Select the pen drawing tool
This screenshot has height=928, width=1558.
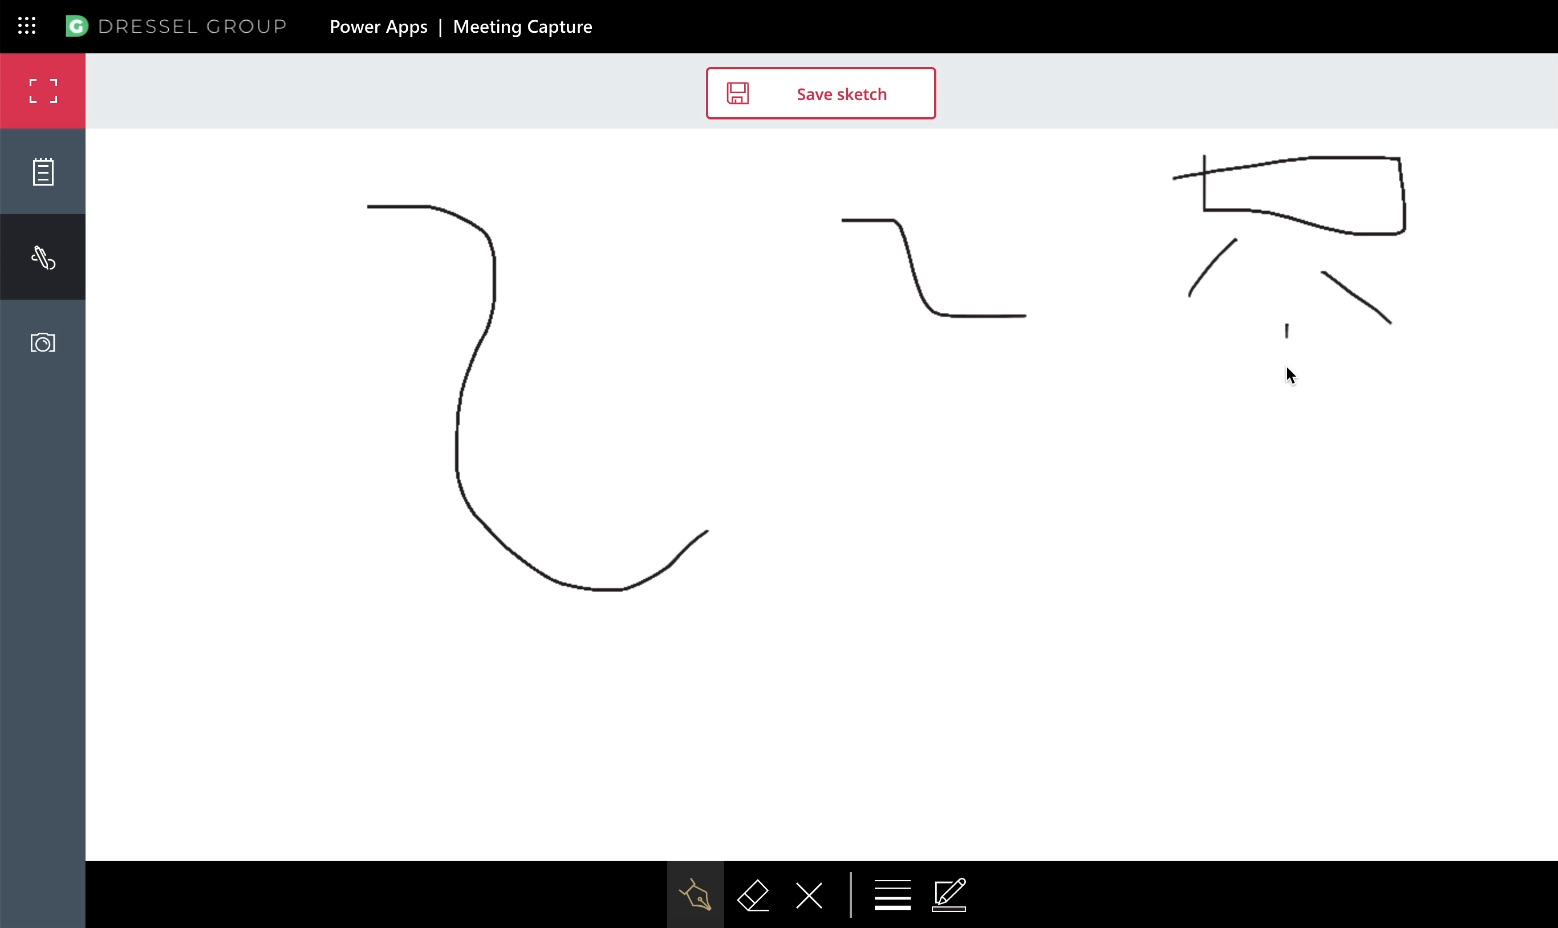695,894
